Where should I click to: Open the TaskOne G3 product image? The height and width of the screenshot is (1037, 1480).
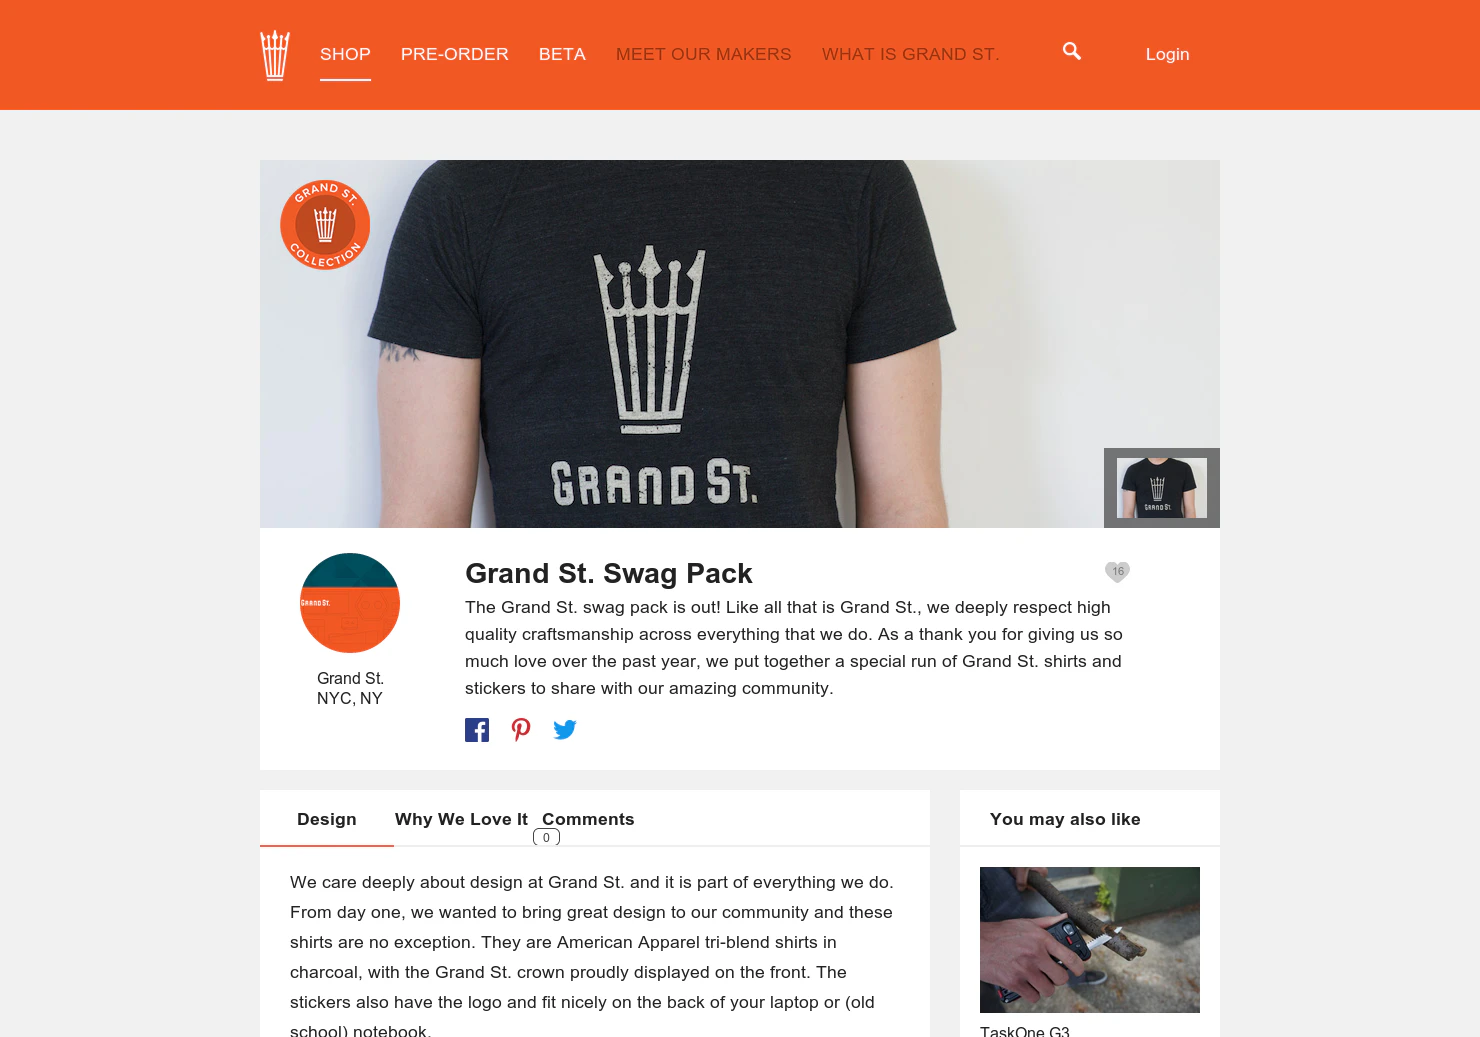(1090, 940)
